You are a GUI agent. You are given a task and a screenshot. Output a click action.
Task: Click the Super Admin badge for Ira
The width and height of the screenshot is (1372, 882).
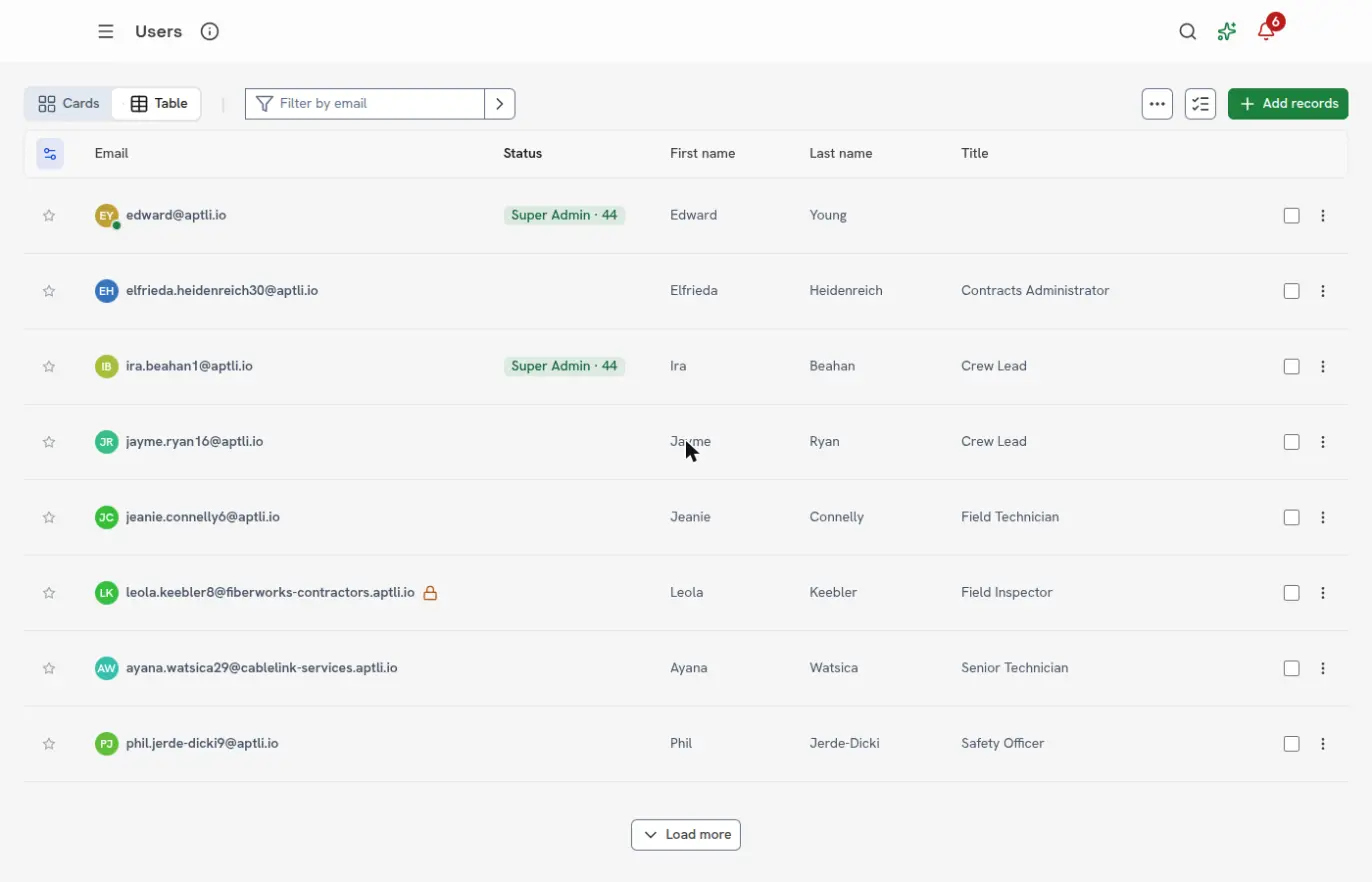564,366
